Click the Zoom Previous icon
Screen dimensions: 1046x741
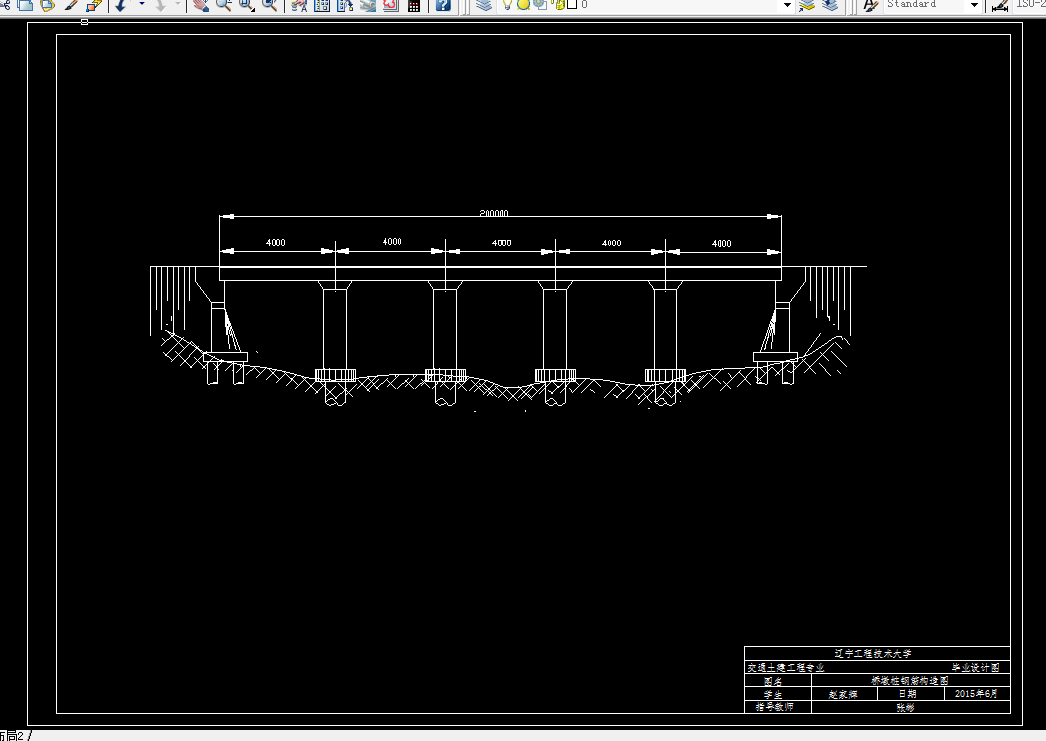(270, 5)
